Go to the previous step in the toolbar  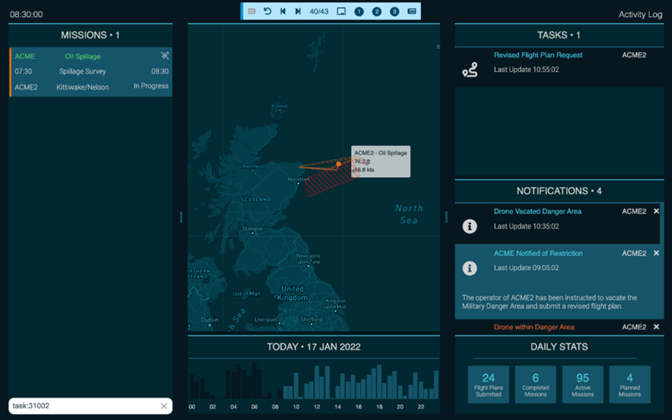[x=283, y=11]
